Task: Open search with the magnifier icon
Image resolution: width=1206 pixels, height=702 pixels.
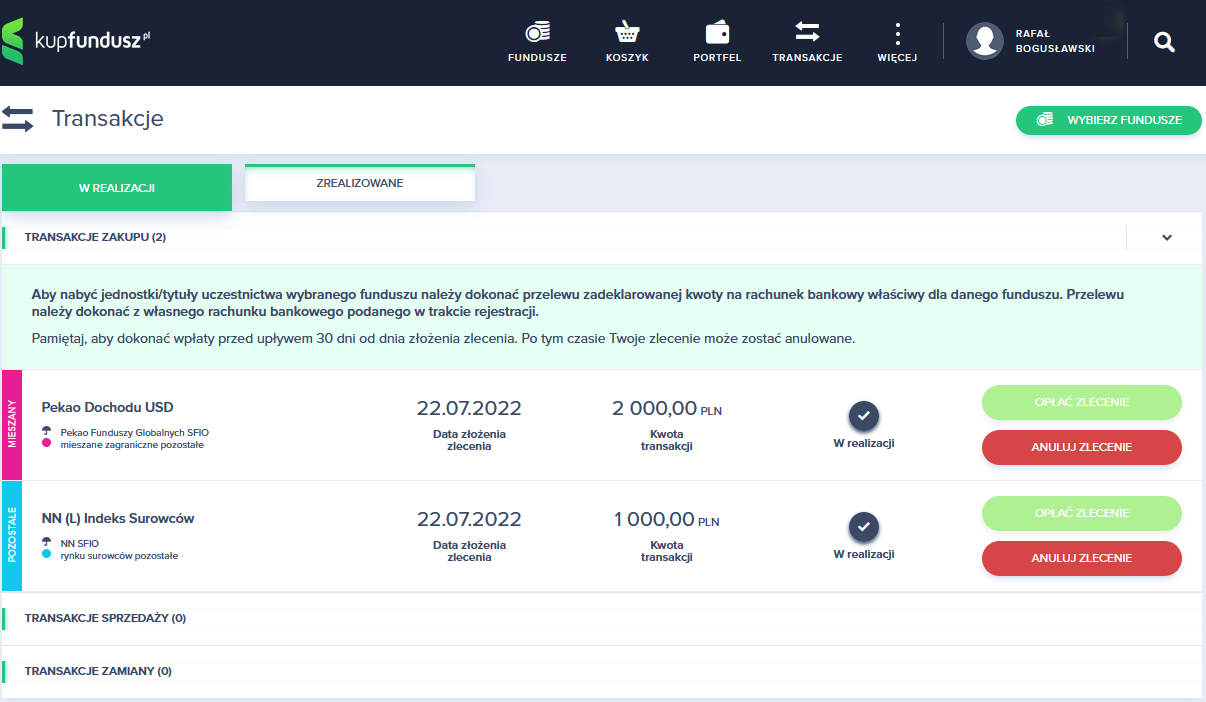Action: [x=1164, y=42]
